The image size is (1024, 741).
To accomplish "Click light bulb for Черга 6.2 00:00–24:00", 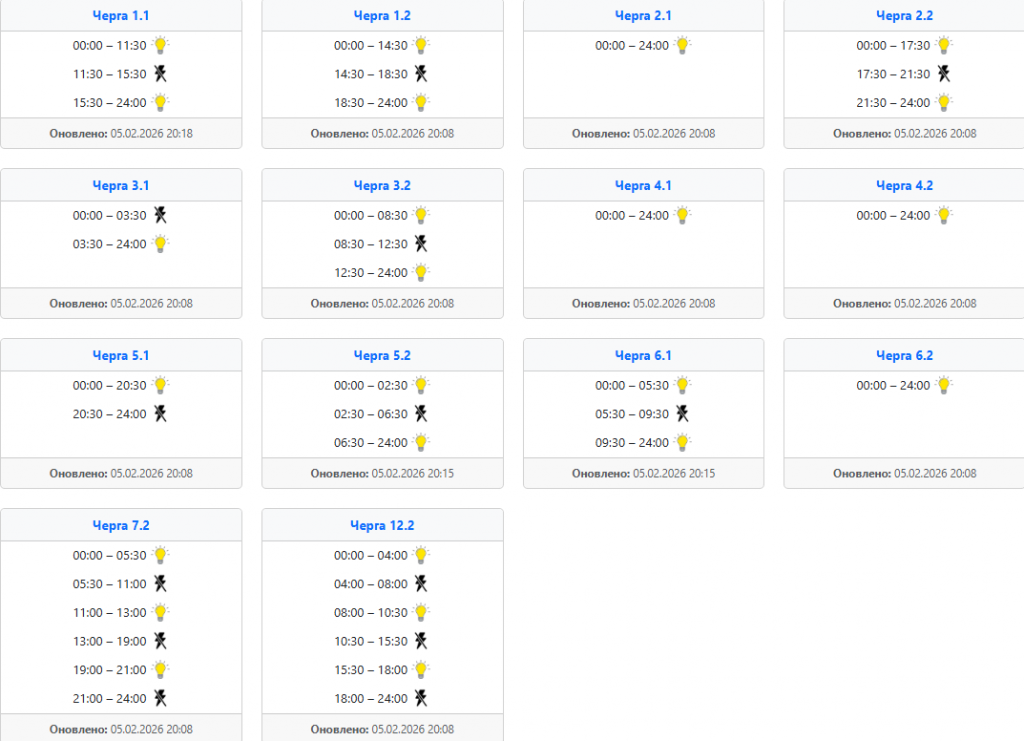I will (x=943, y=385).
